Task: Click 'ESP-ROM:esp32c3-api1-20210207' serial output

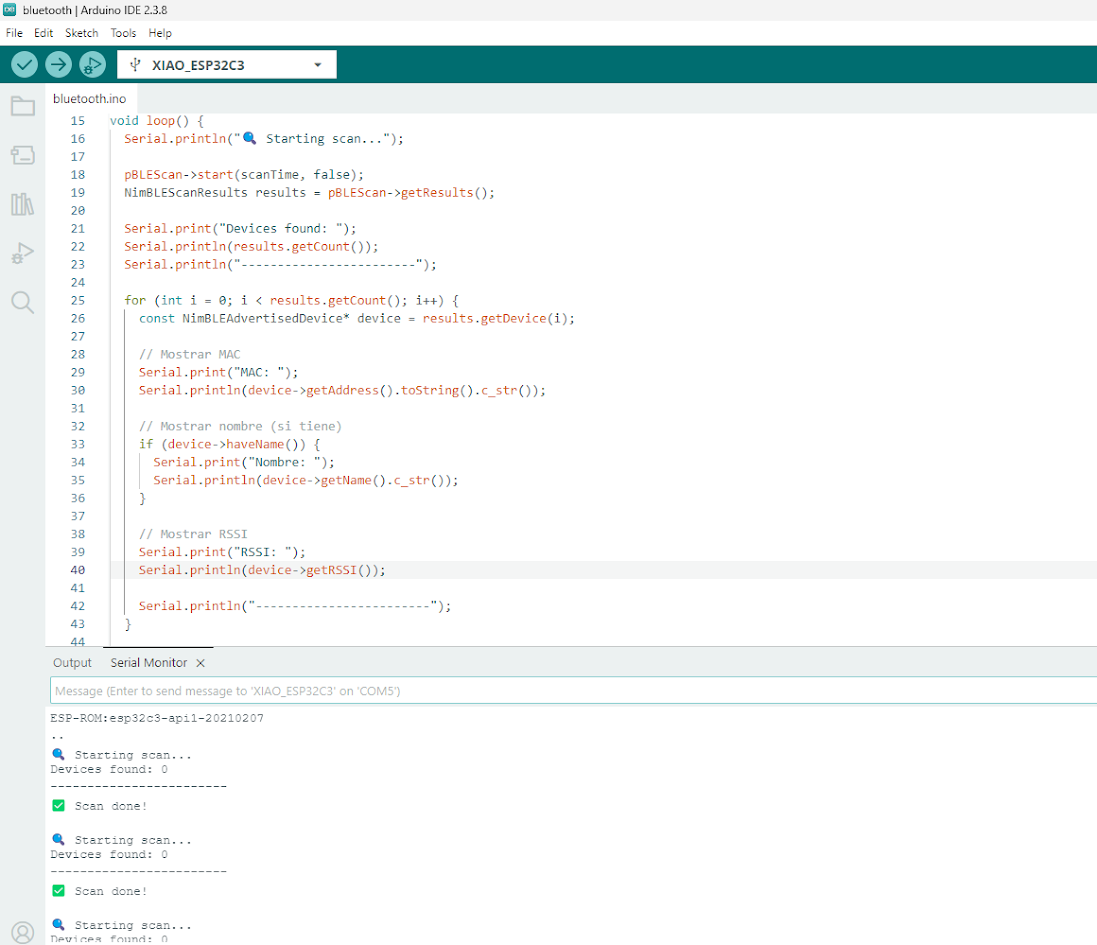Action: pos(157,718)
